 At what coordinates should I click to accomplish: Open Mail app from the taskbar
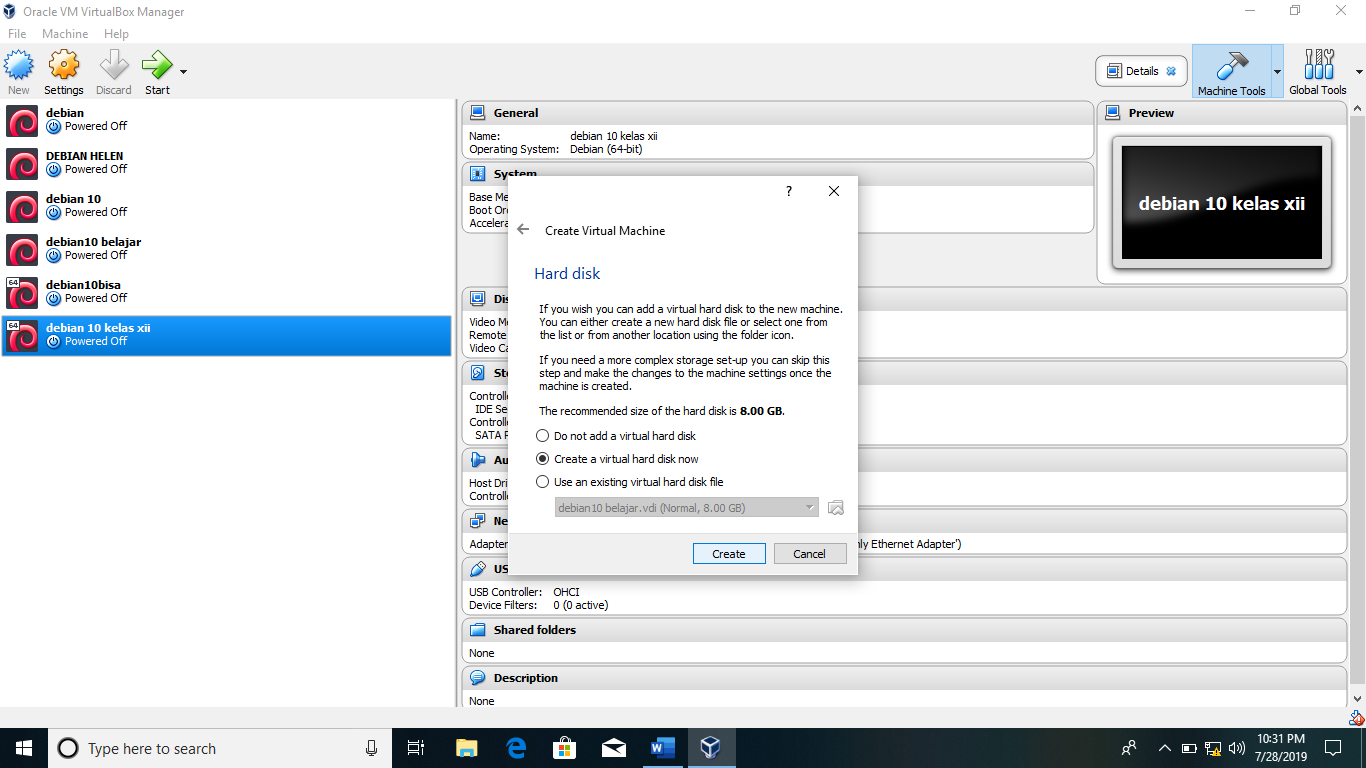click(614, 748)
